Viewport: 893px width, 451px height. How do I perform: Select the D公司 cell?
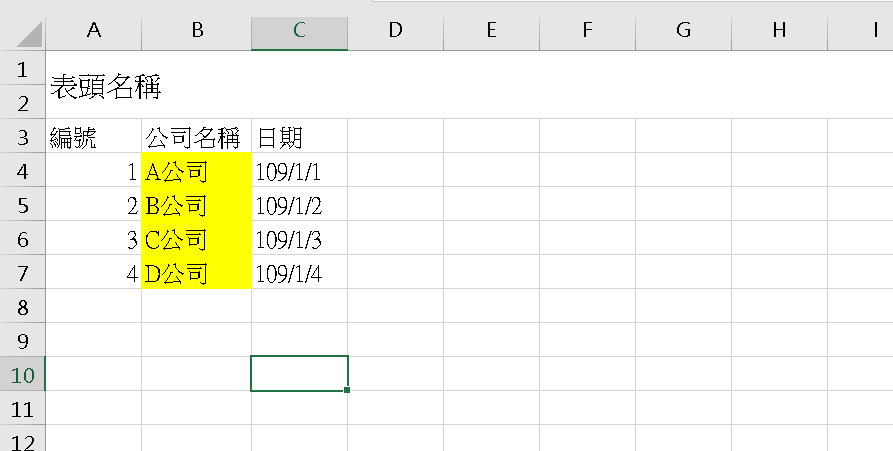pos(196,272)
